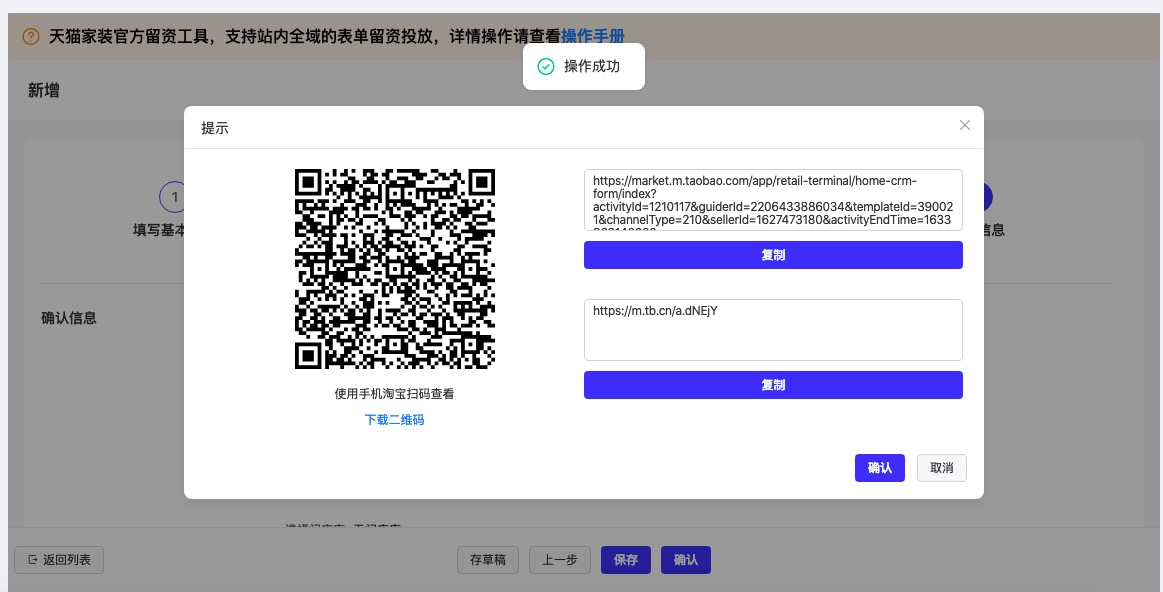
Task: Click the 操作成功 toast message
Action: pos(584,67)
